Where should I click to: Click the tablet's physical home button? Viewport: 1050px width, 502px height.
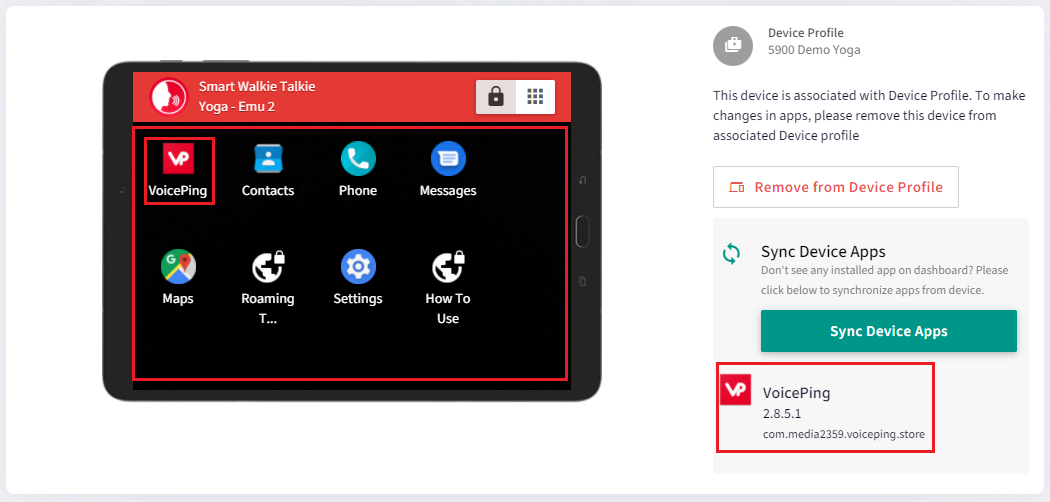click(x=583, y=231)
